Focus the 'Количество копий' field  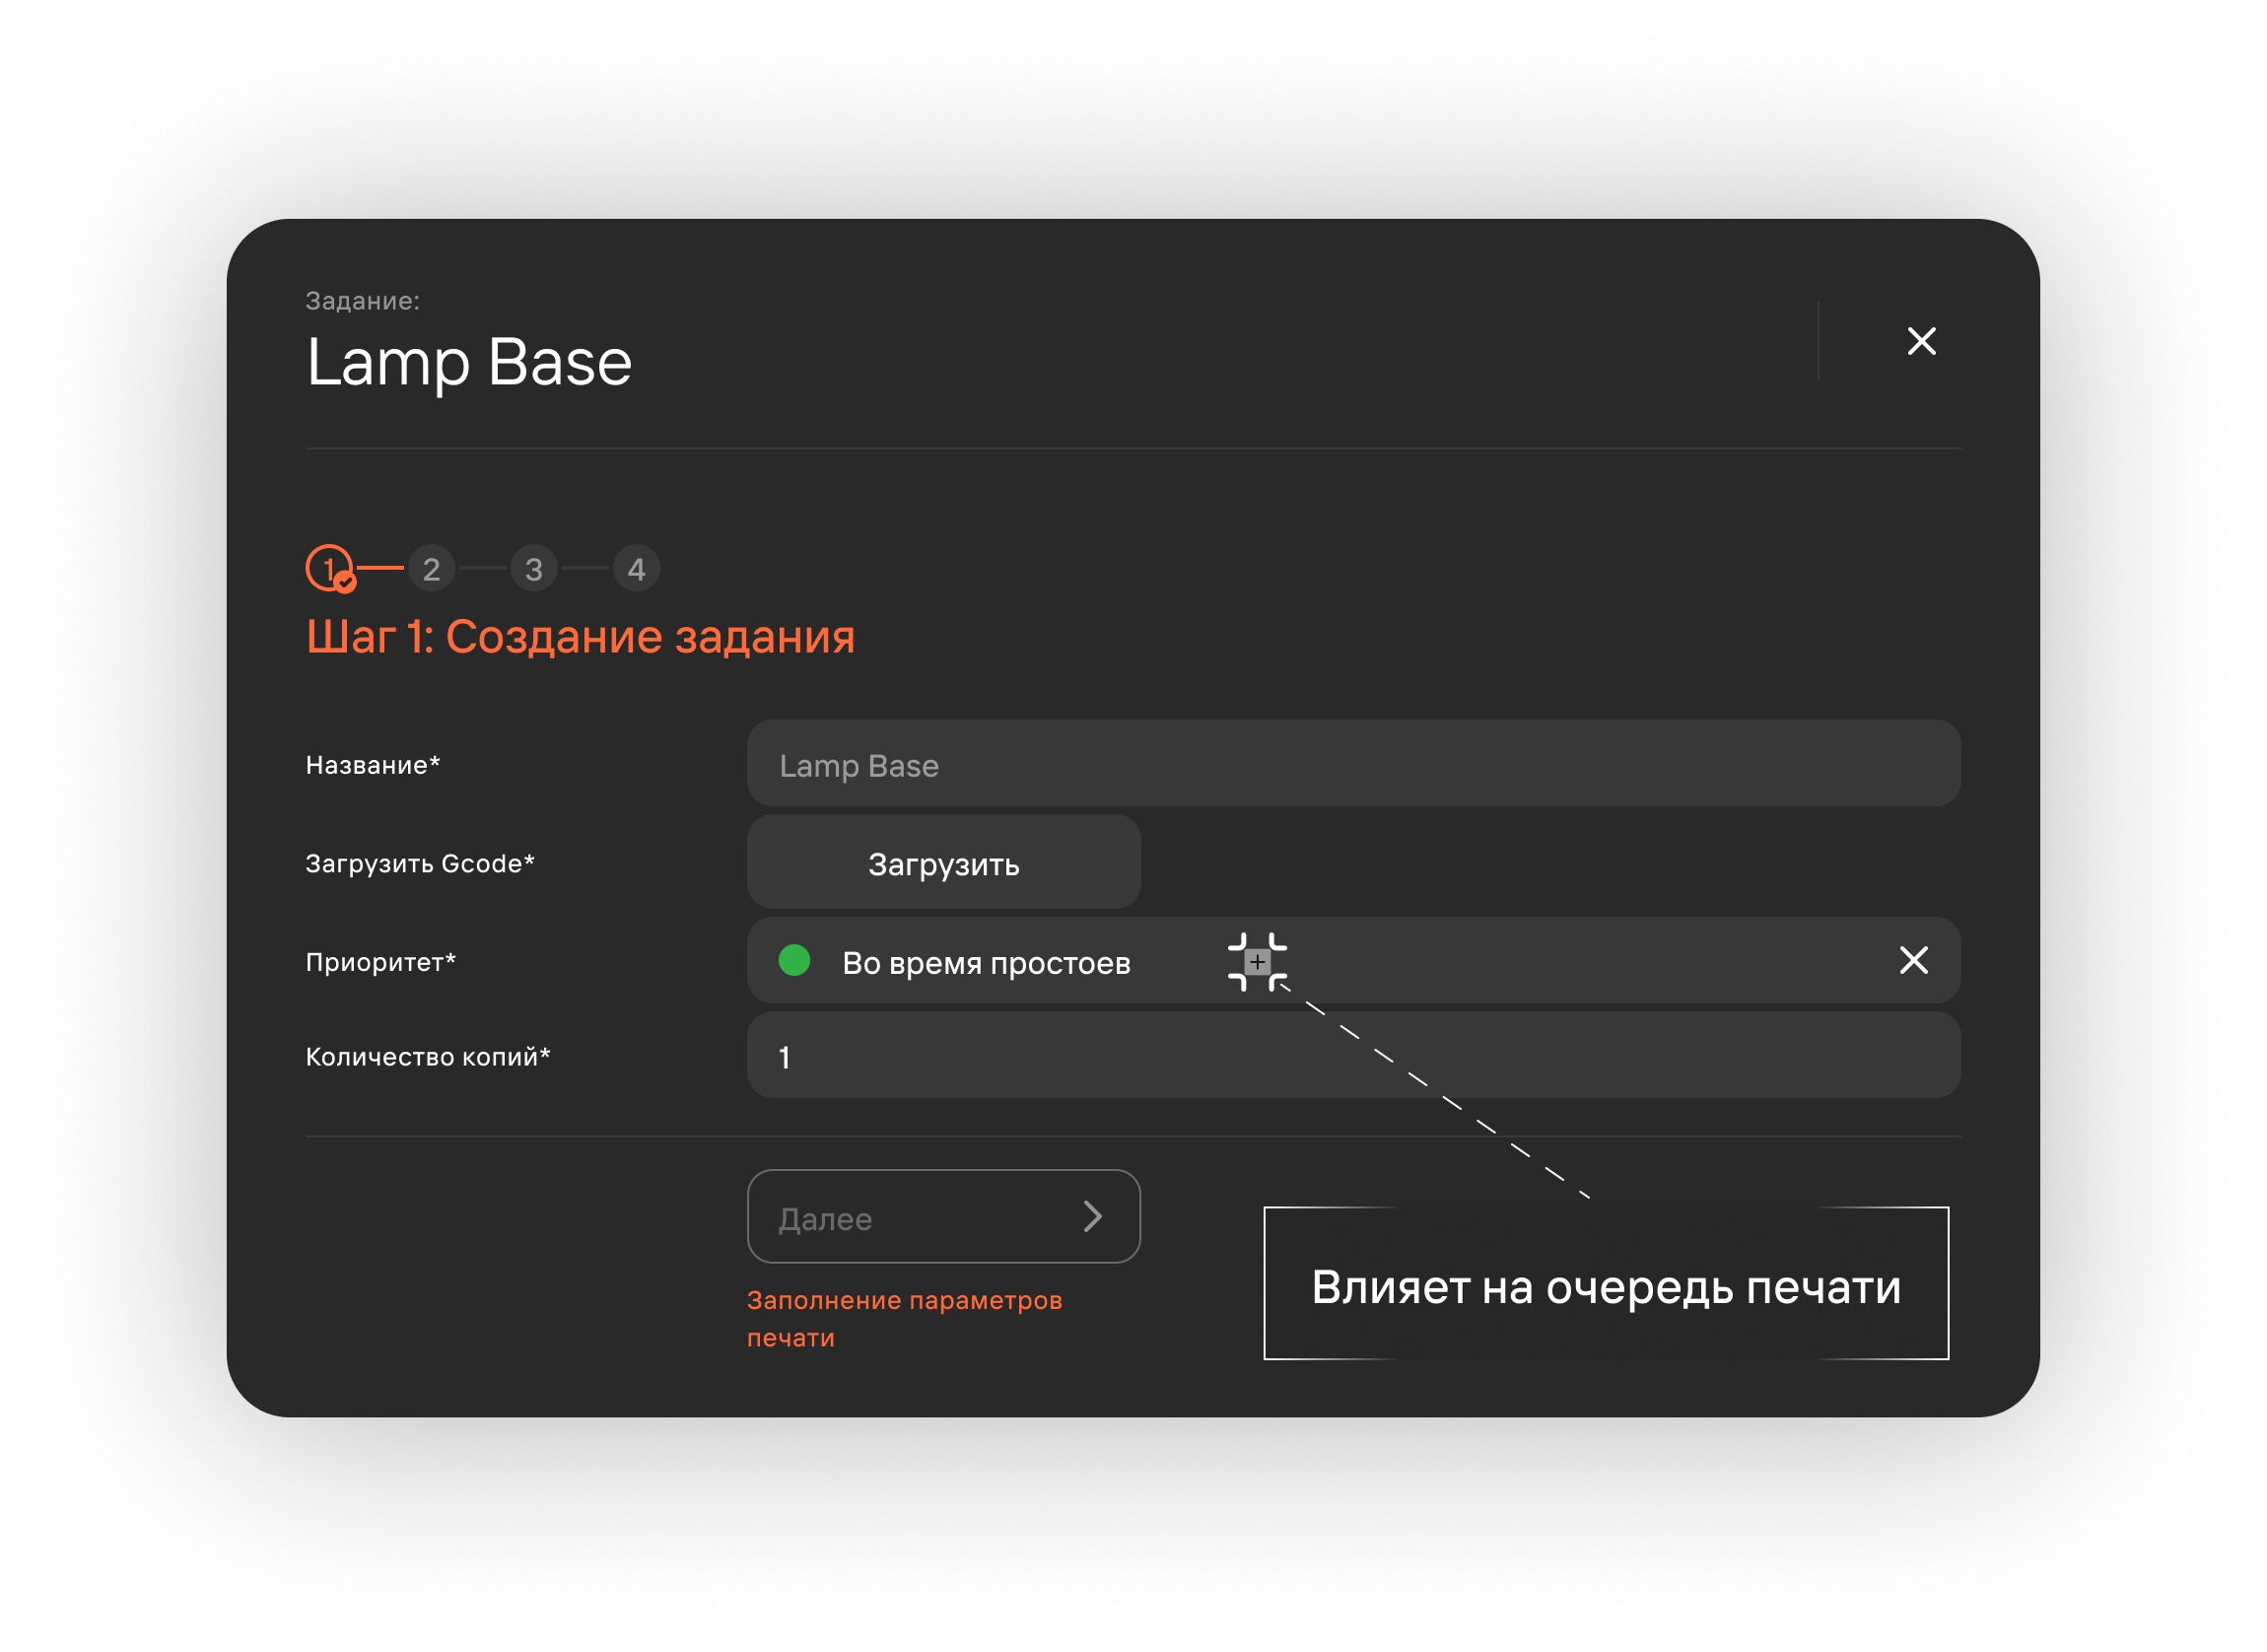pyautogui.click(x=1353, y=1055)
